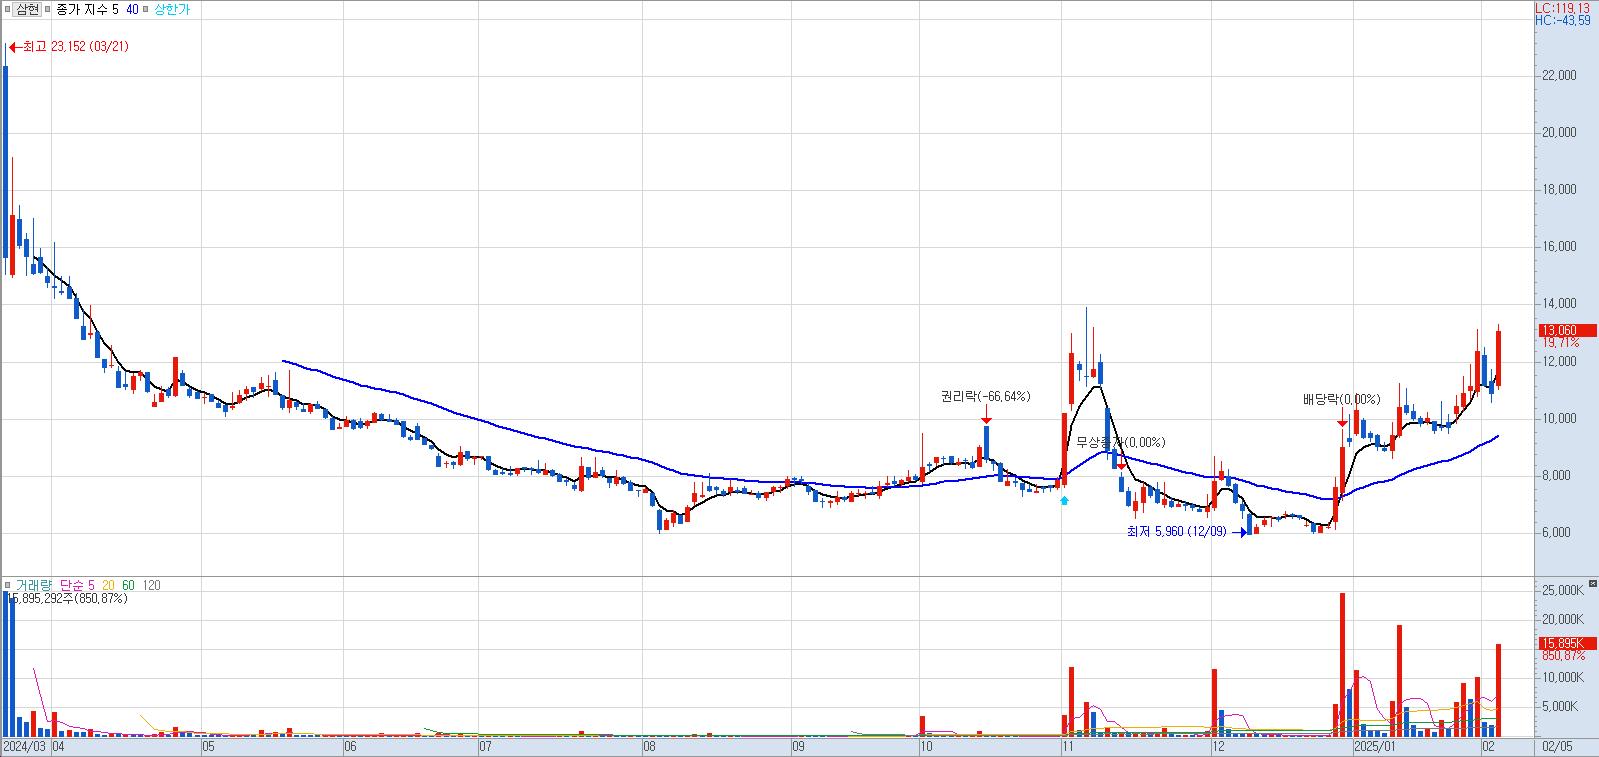Click the 15,895,292주(850.87%) volume readout
This screenshot has width=1599, height=757.
[68, 598]
